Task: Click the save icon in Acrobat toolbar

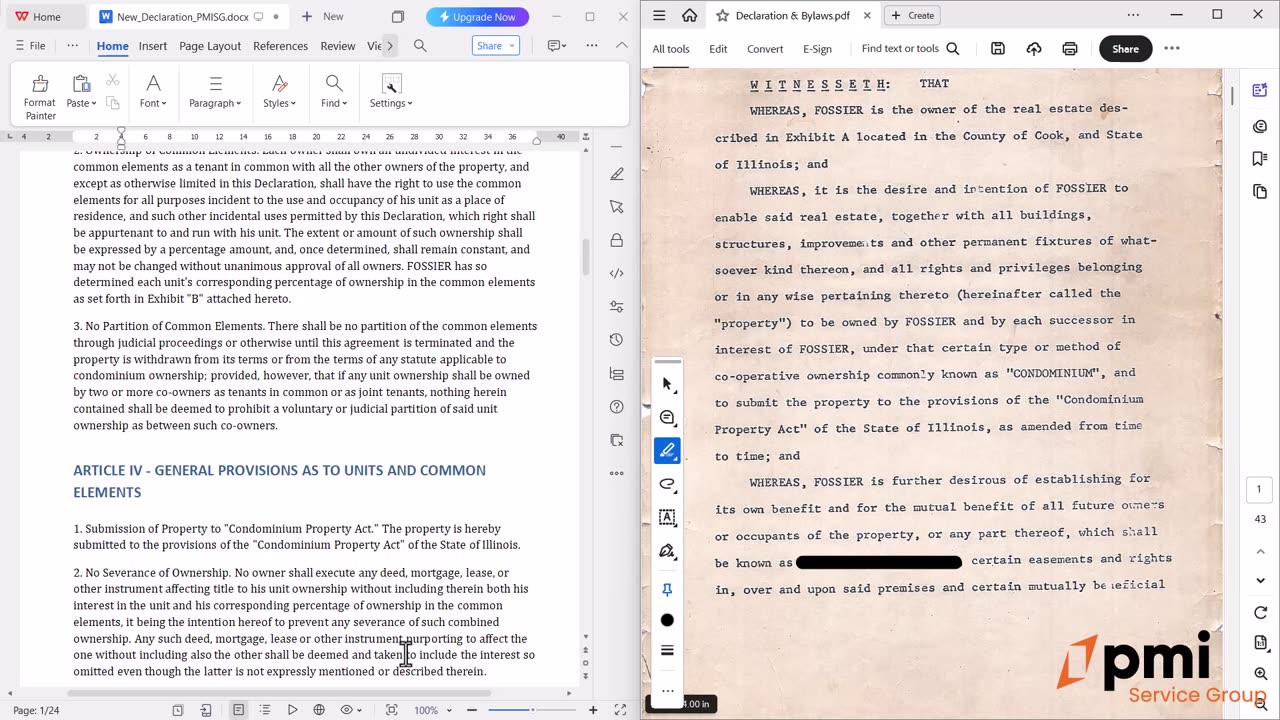Action: click(x=998, y=48)
